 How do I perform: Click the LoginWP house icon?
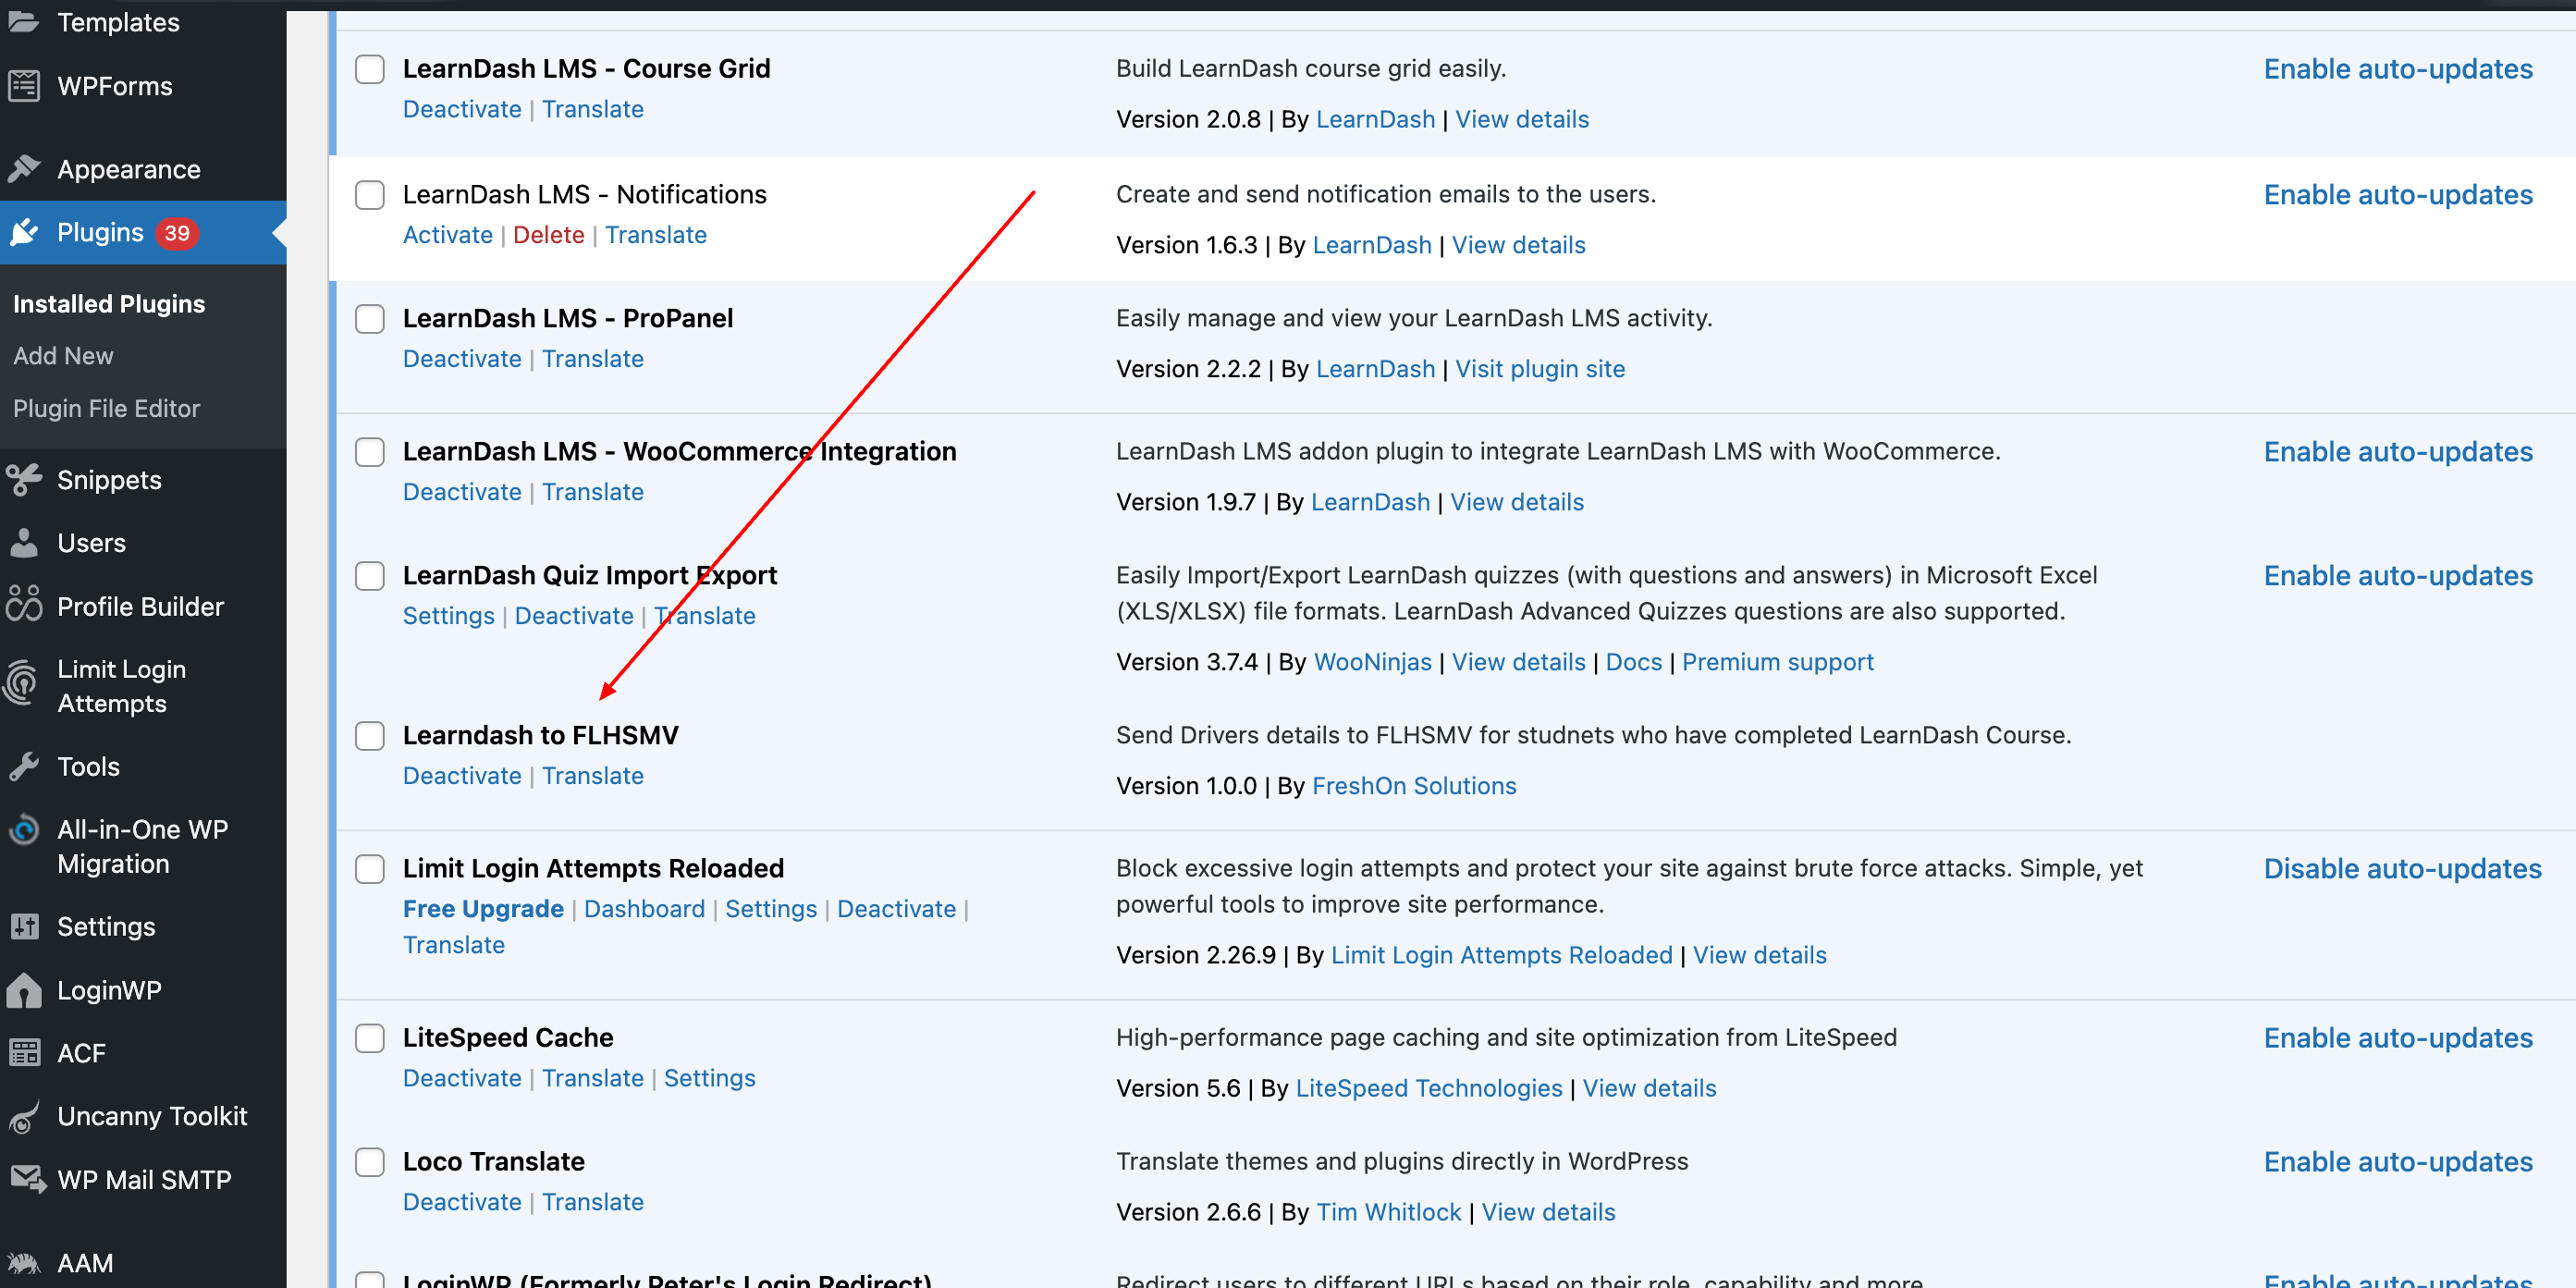24,990
